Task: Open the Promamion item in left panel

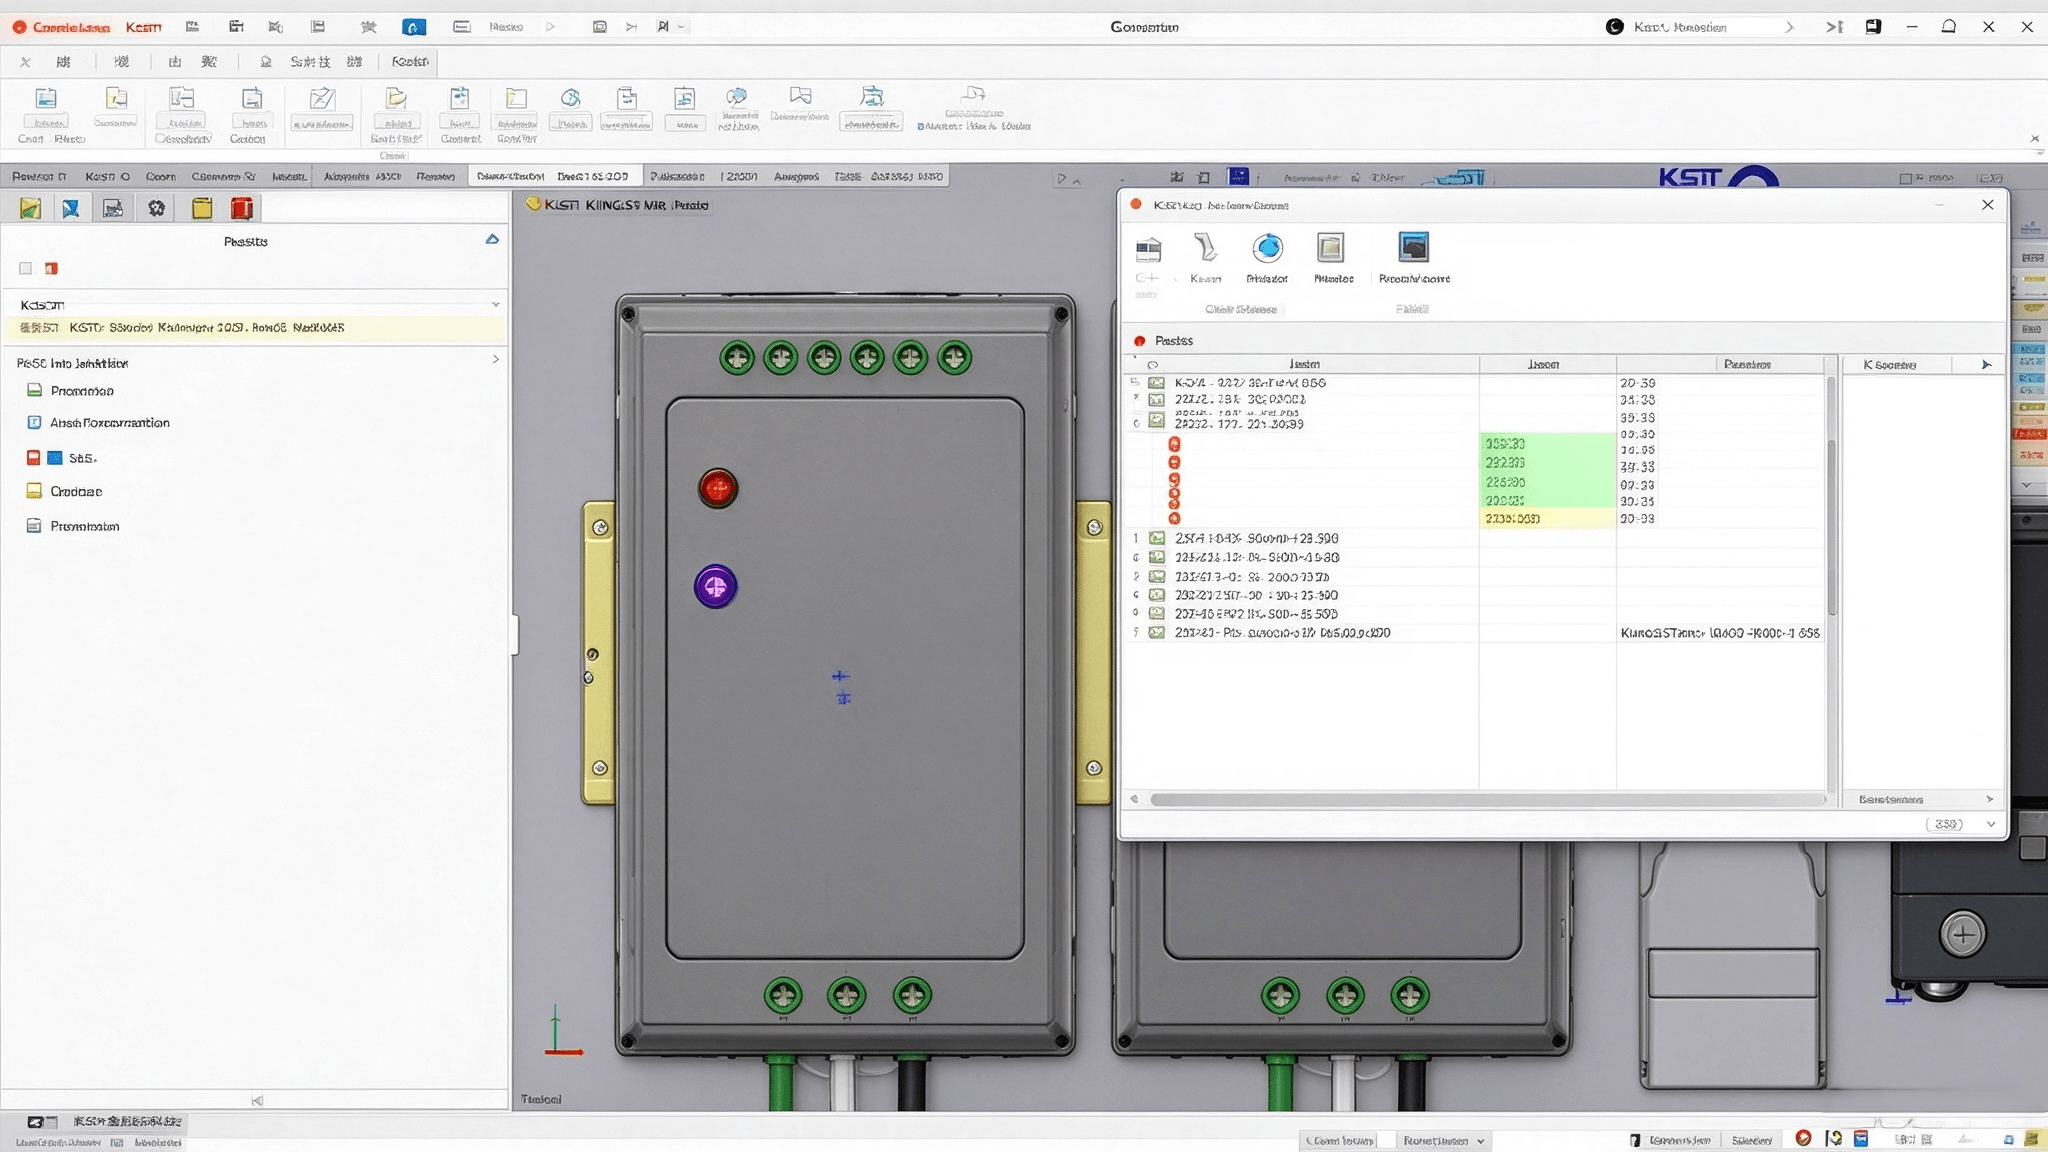Action: 82,391
